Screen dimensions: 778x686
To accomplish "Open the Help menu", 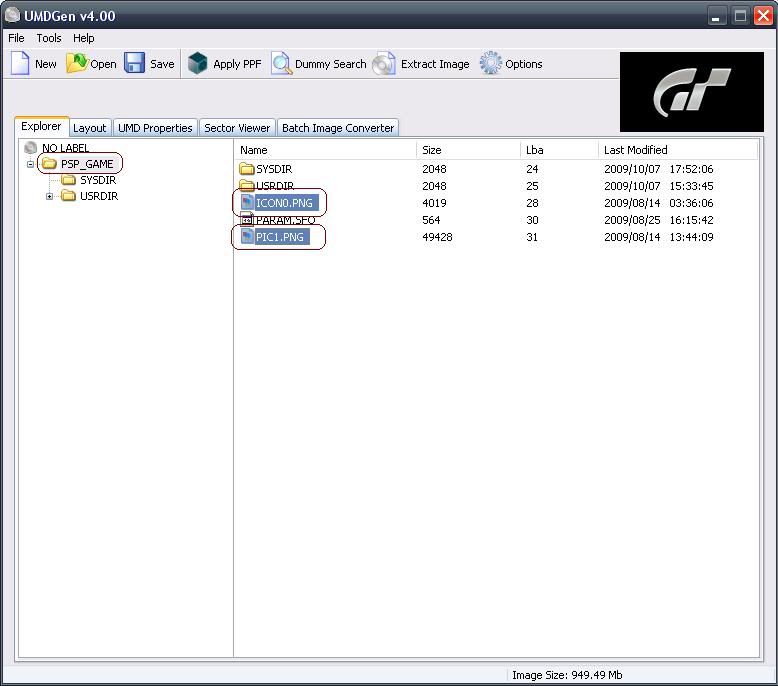I will click(x=83, y=38).
